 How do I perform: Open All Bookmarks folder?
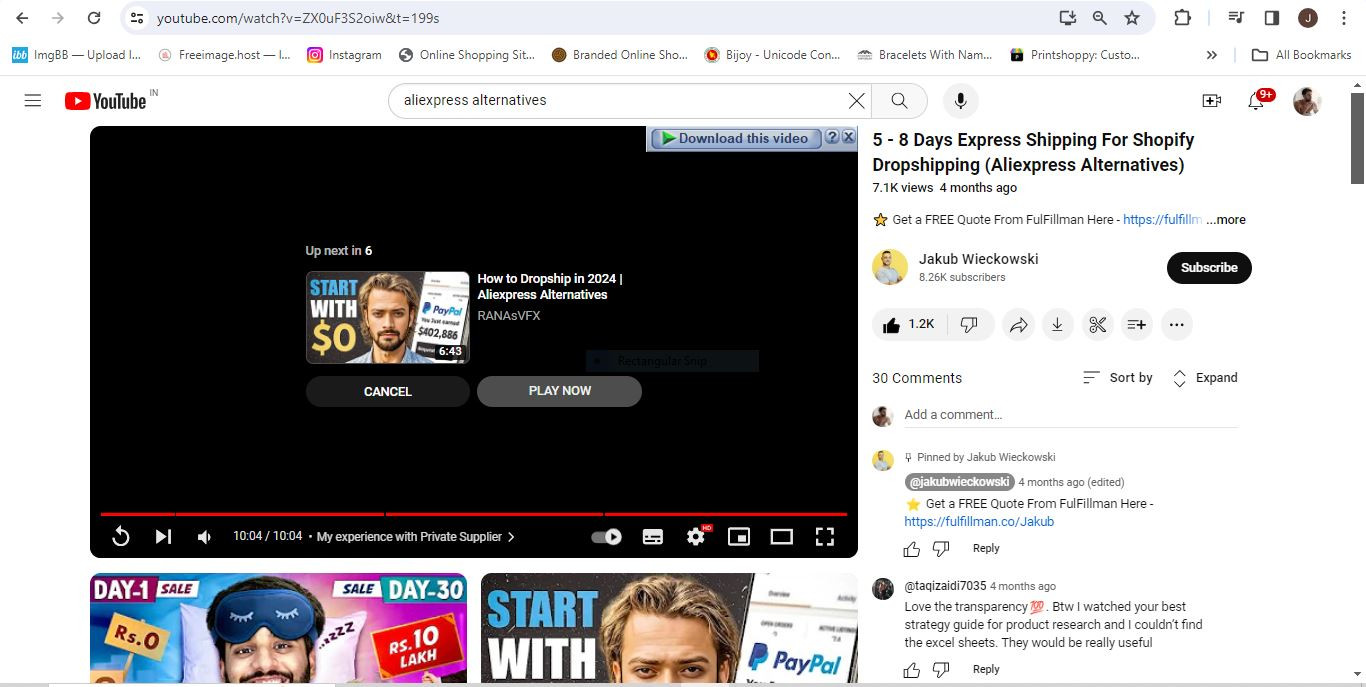tap(1301, 55)
